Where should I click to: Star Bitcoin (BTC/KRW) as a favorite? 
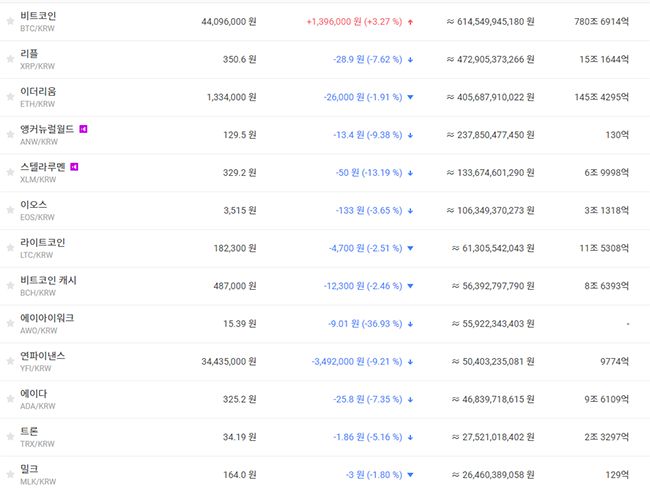[x=10, y=22]
